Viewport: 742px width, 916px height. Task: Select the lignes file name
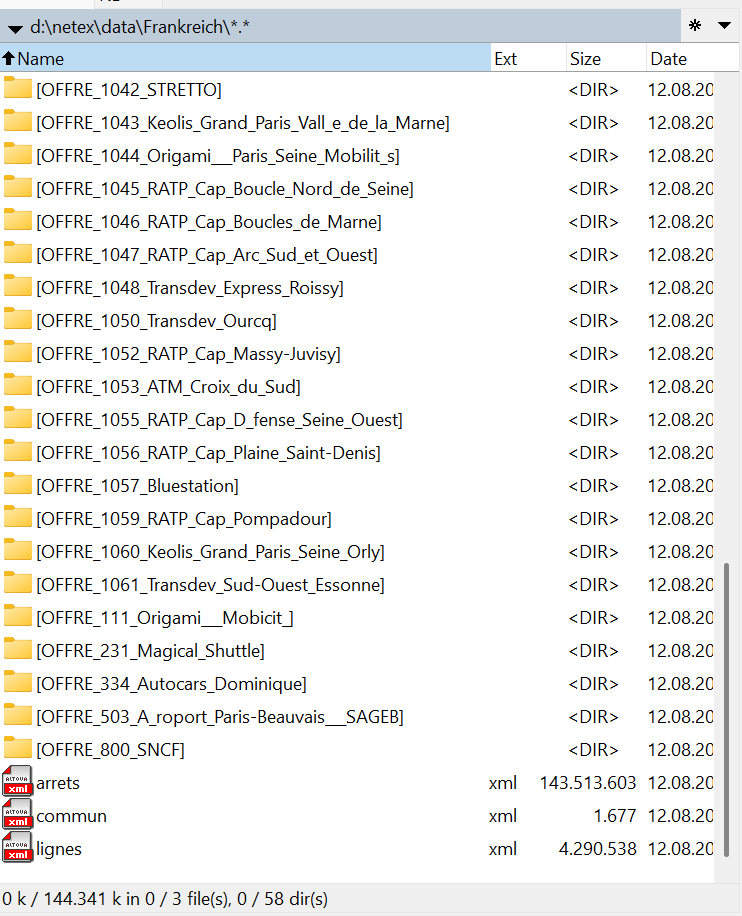click(x=59, y=849)
